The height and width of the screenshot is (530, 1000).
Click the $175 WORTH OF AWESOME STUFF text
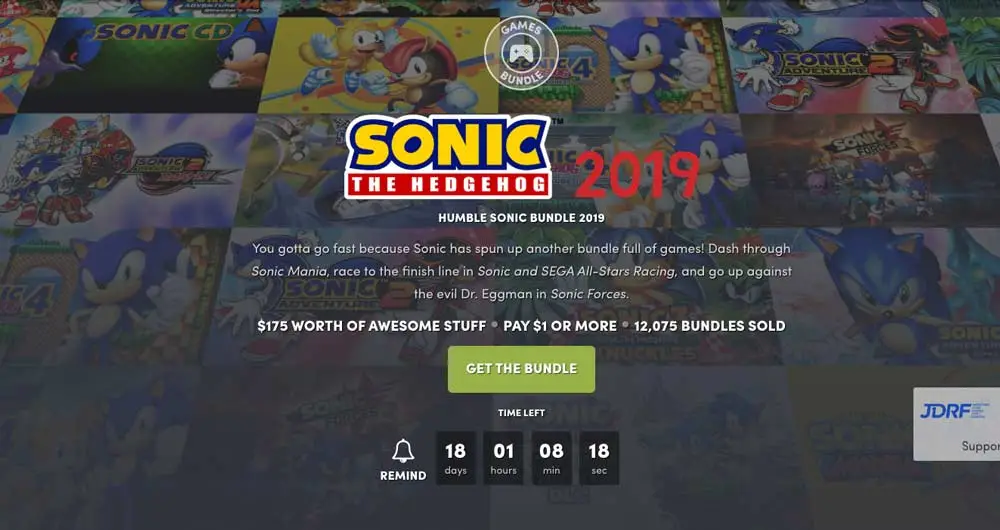372,326
